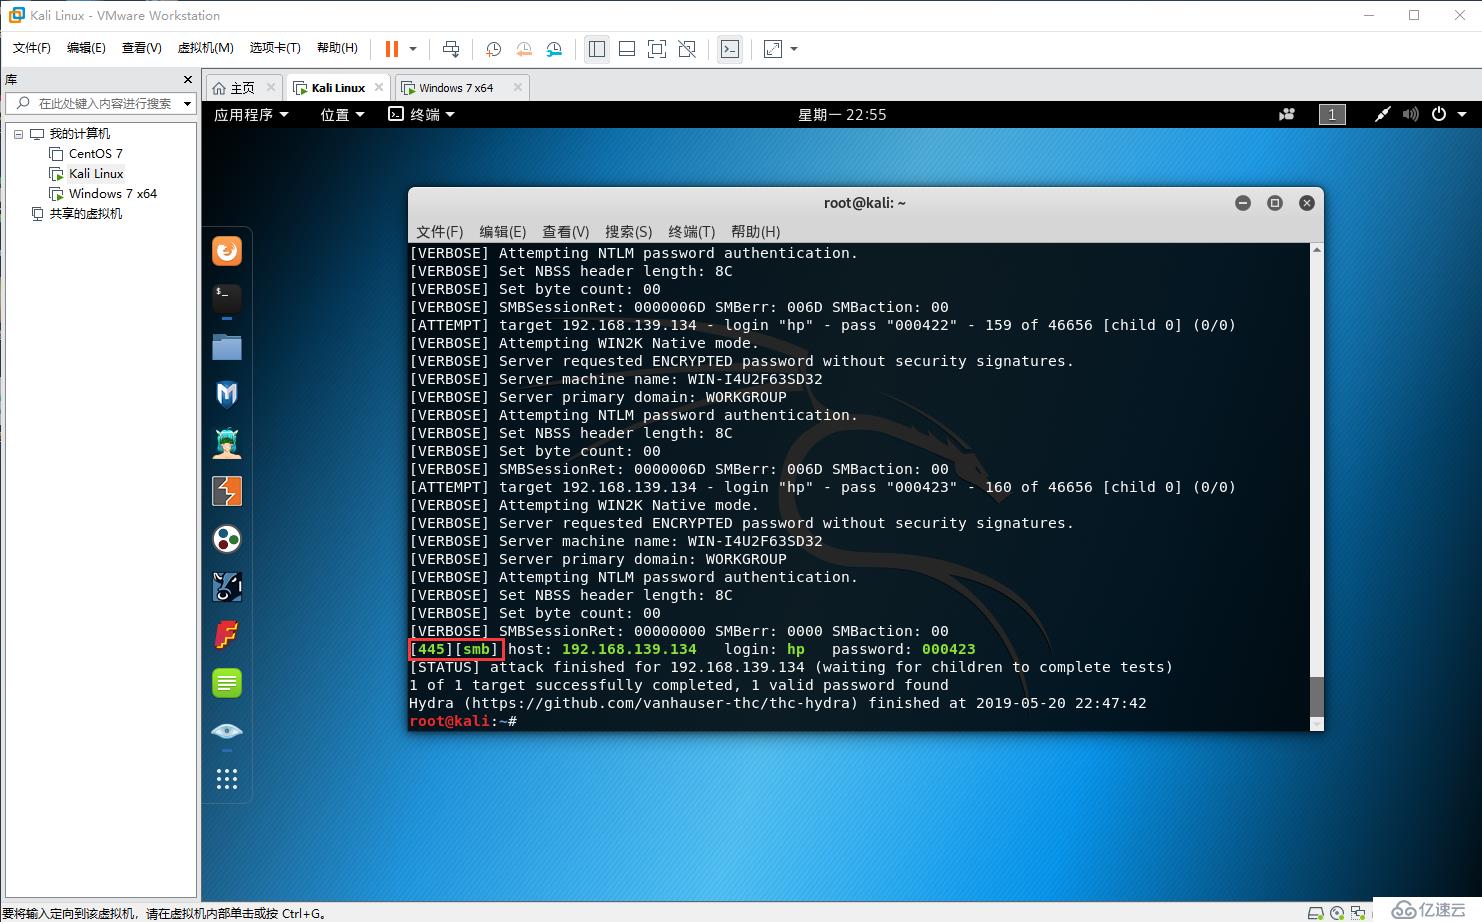Screen dimensions: 1482x922
Task: Take a snapshot of this virtual machine
Action: tap(493, 49)
